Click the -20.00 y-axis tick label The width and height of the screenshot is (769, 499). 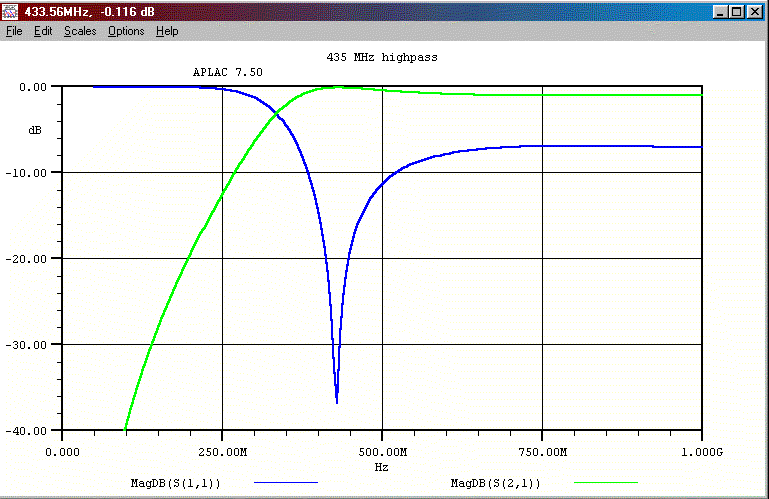(26, 259)
